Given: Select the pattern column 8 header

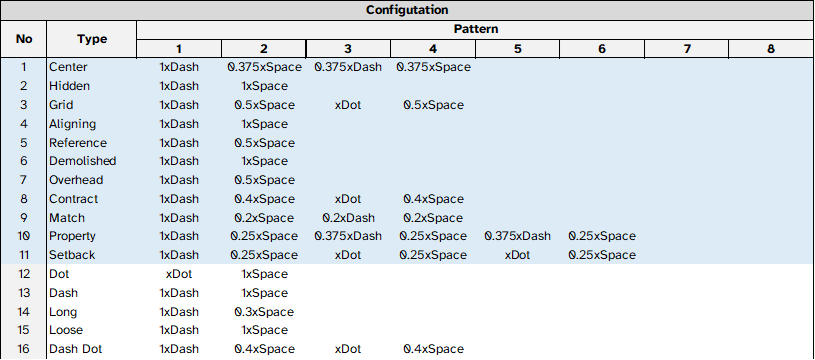Looking at the screenshot, I should pos(771,49).
